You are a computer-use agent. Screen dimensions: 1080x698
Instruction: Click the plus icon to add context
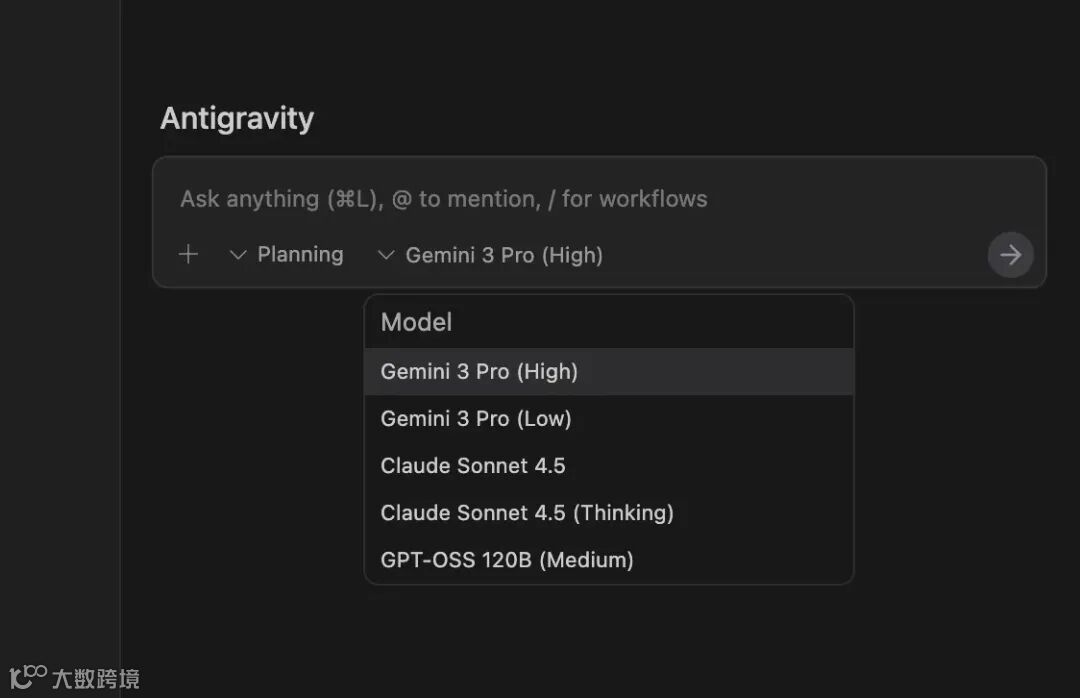click(x=188, y=255)
